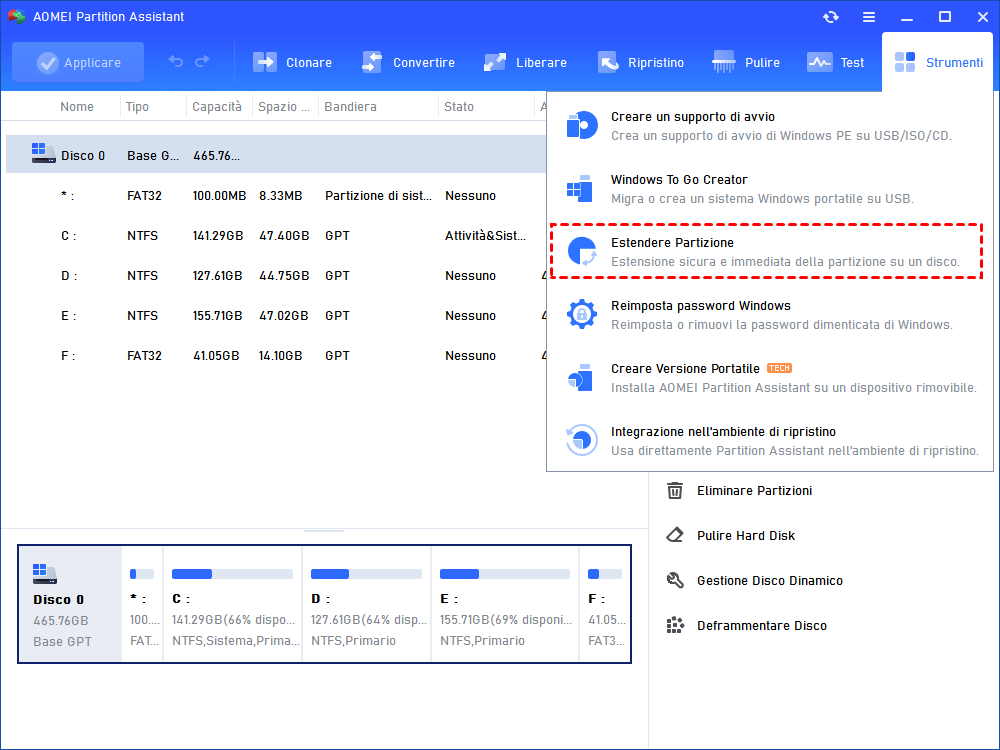1000x750 pixels.
Task: Select partition C: row in table
Action: [x=276, y=236]
